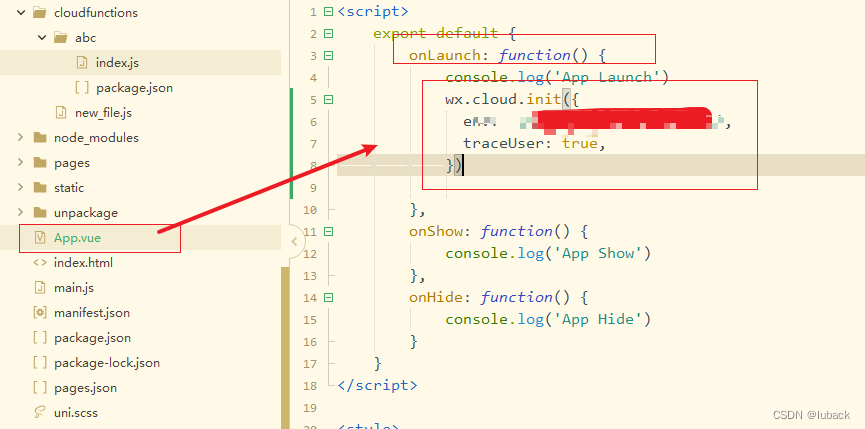Click the new_file.js file icon

[60, 113]
